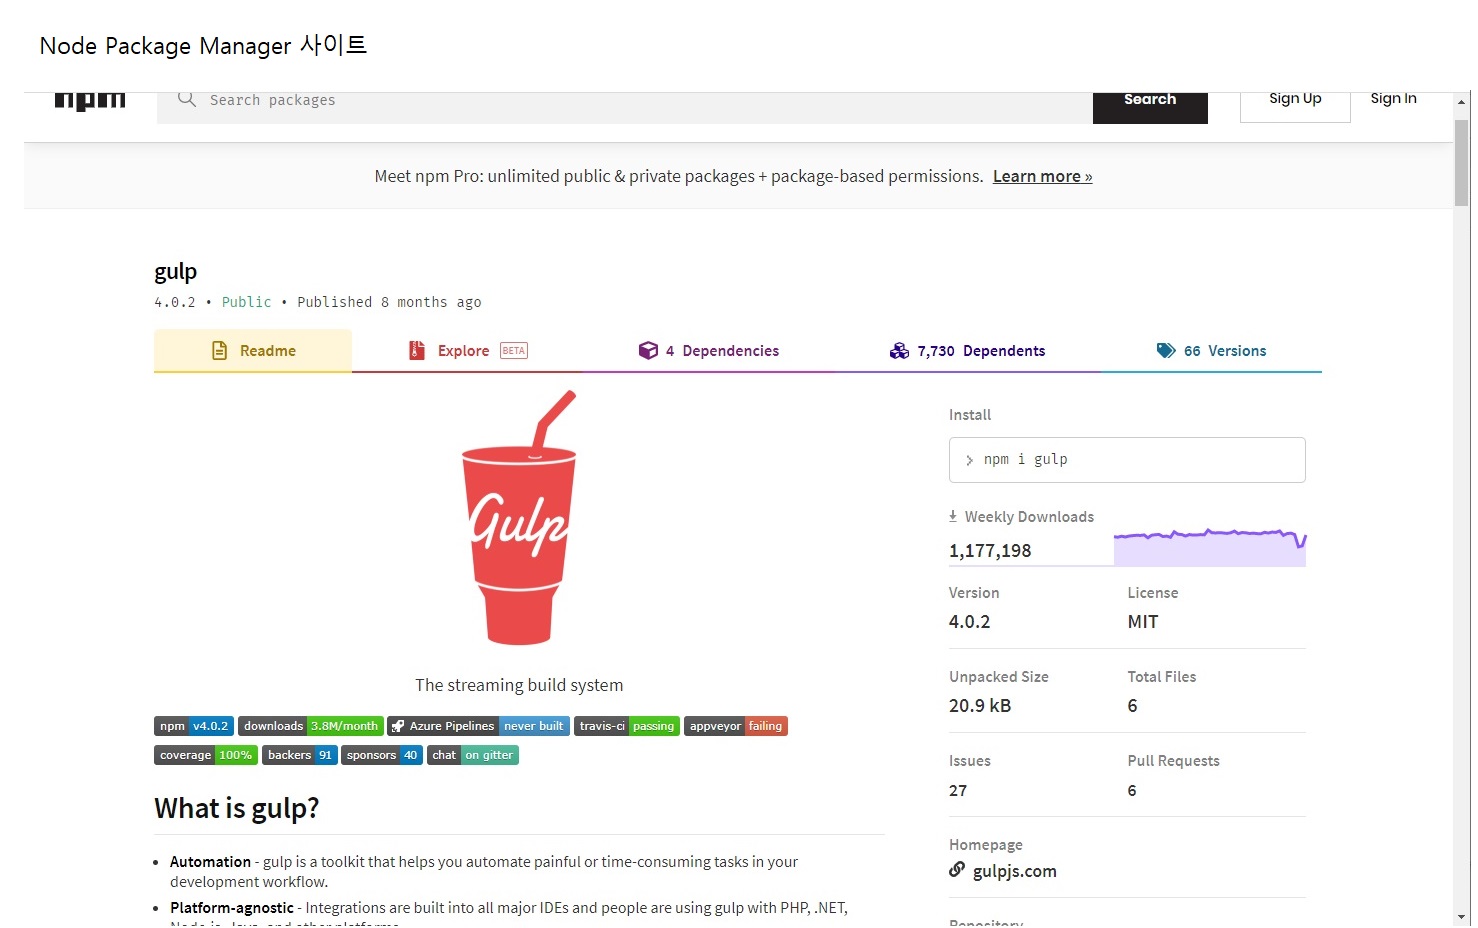Open the Readme tab
Viewport: 1478px width, 928px height.
coord(253,351)
